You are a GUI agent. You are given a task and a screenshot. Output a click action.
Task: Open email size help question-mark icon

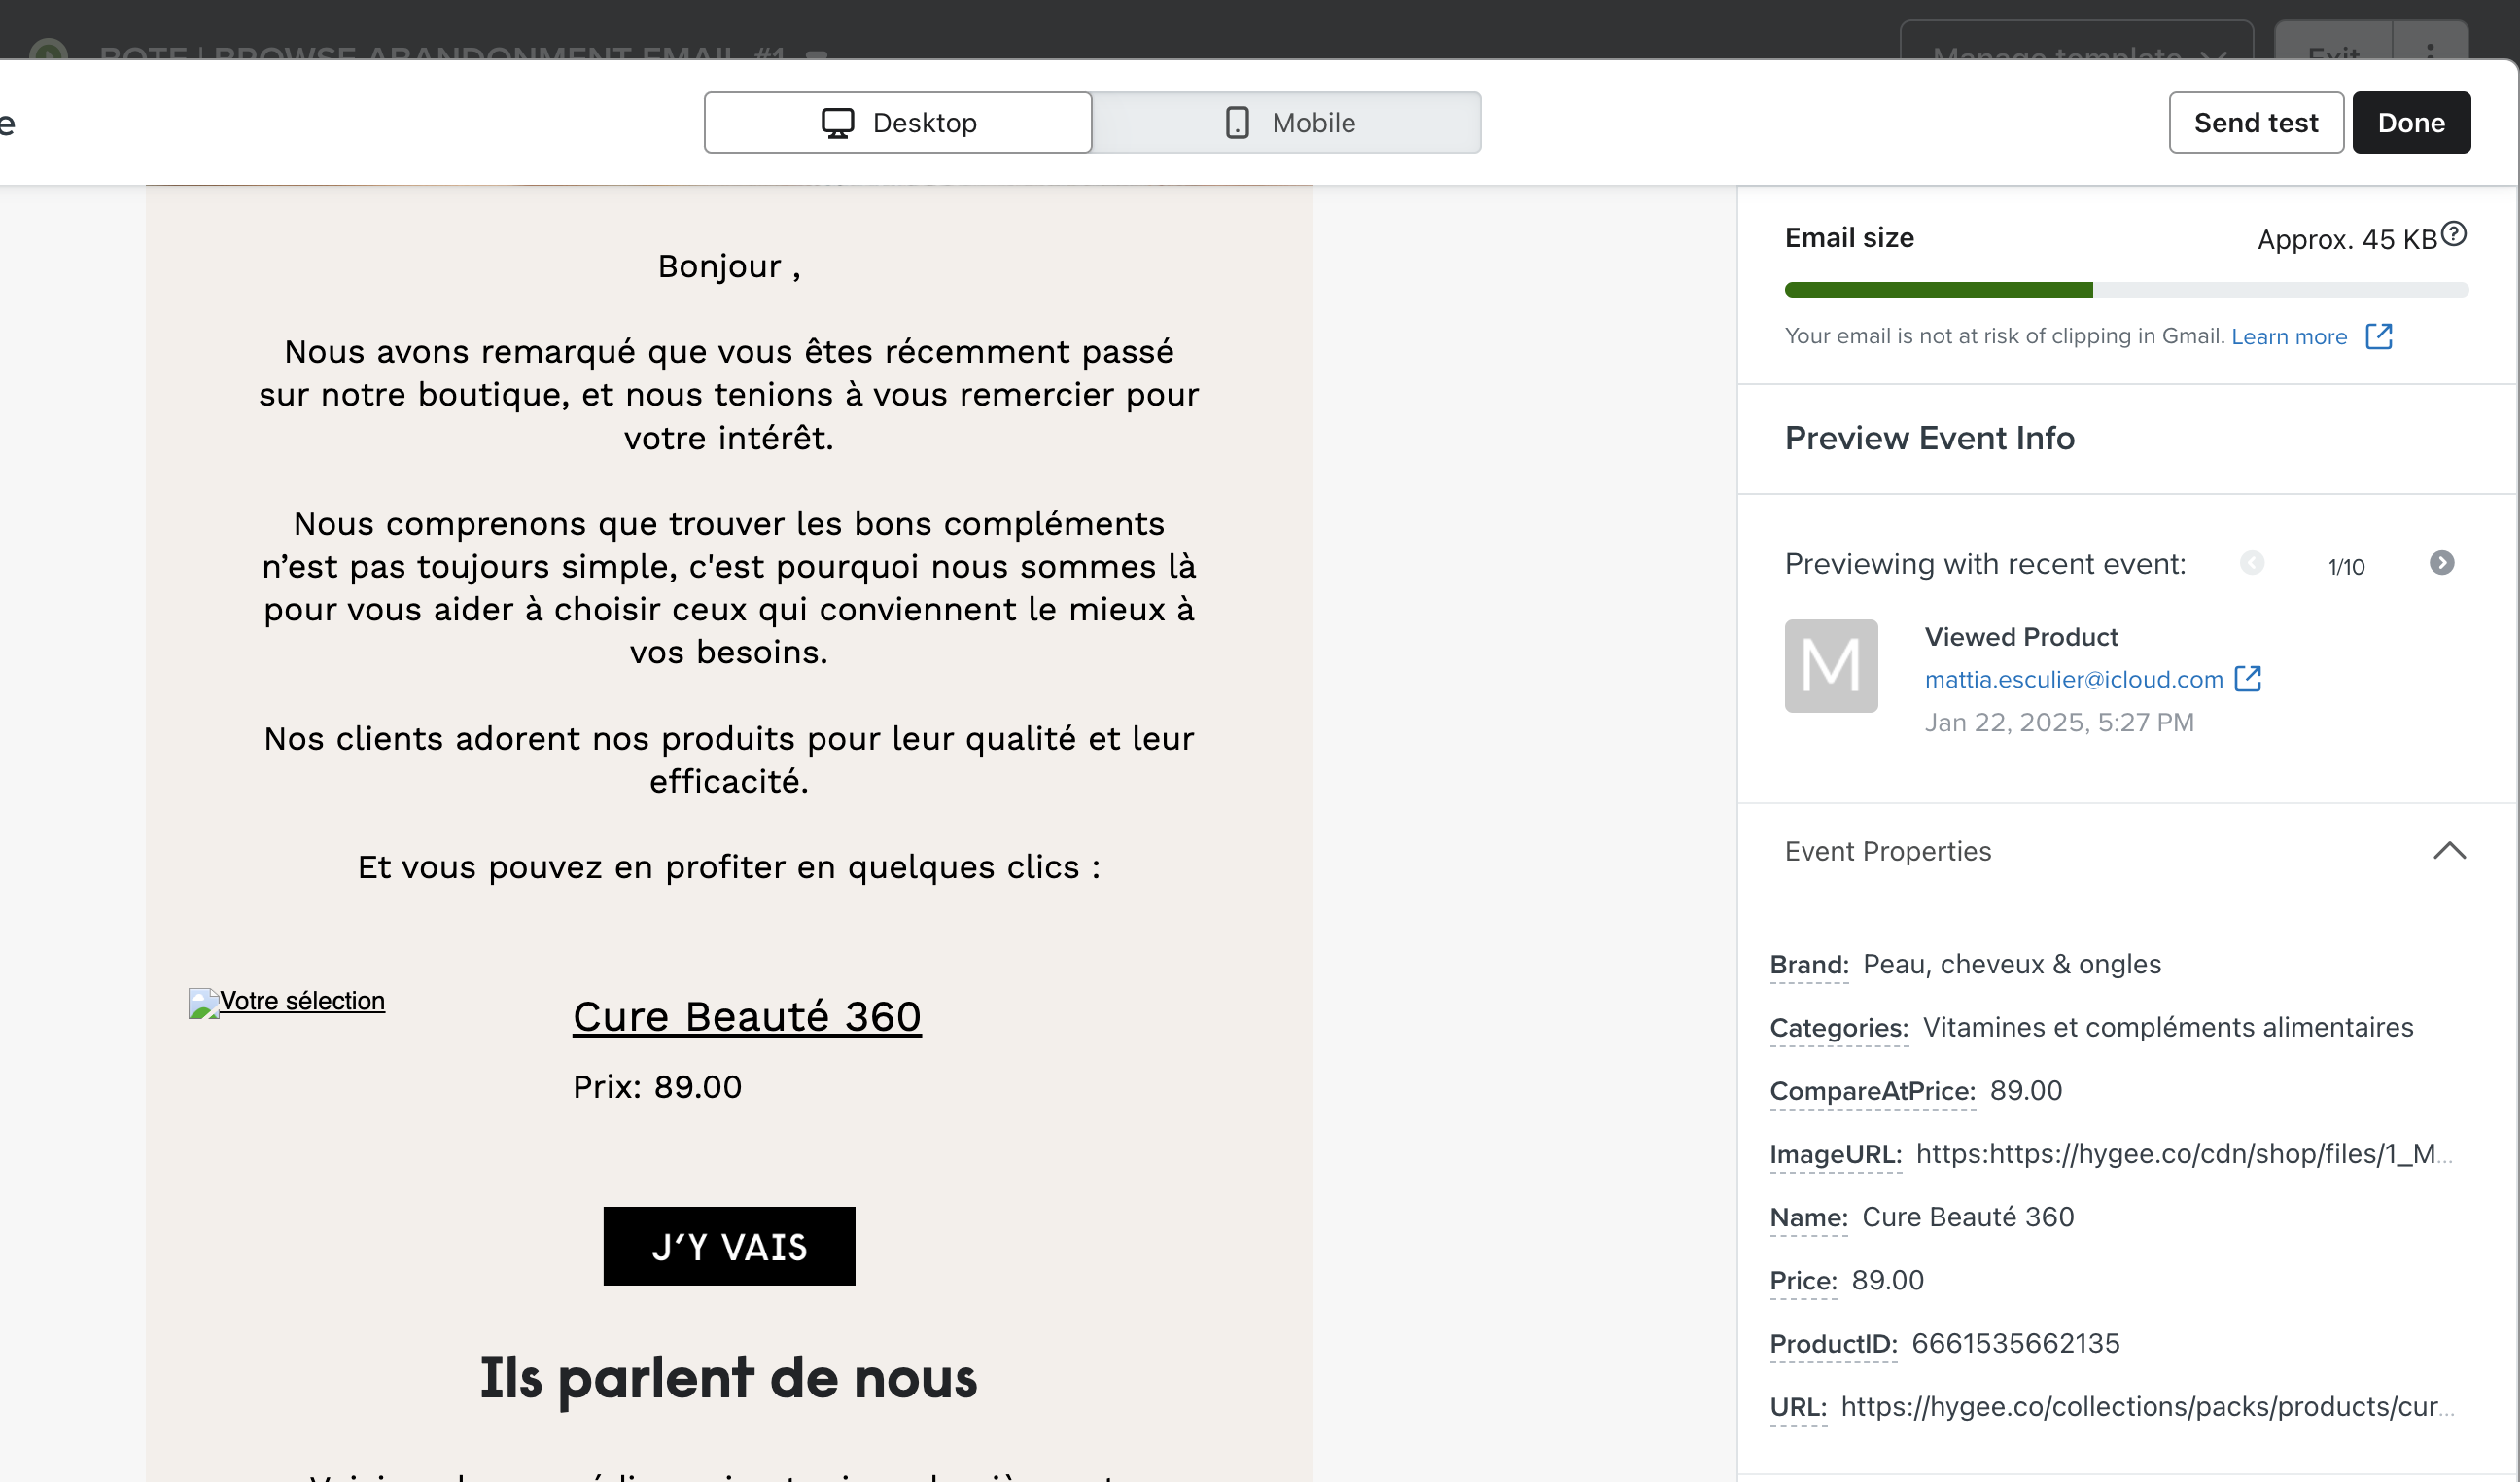coord(2454,234)
